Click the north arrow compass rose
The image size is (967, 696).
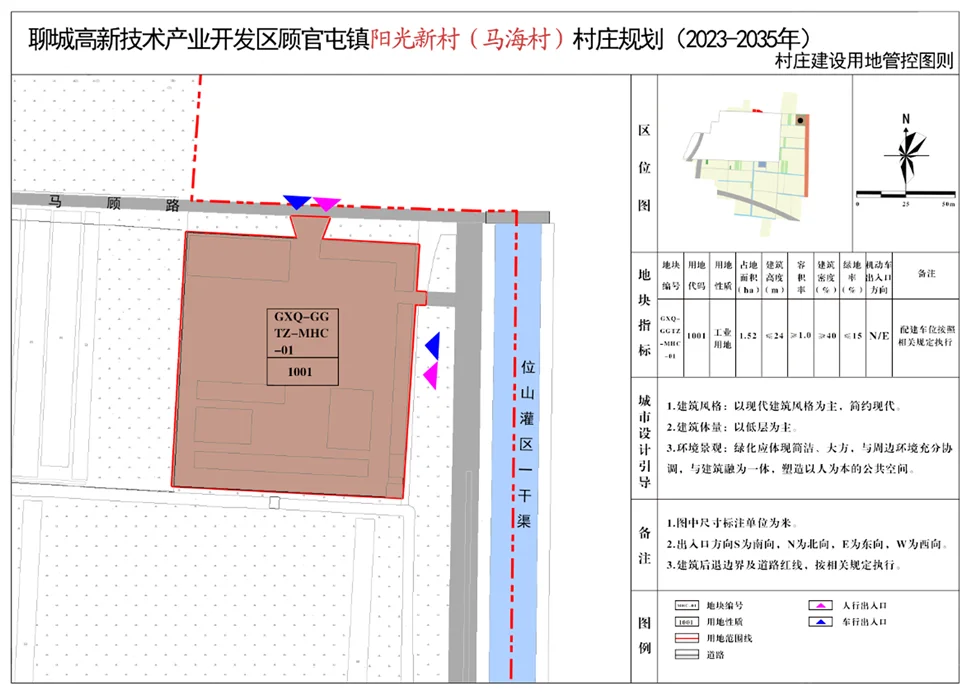(x=905, y=153)
